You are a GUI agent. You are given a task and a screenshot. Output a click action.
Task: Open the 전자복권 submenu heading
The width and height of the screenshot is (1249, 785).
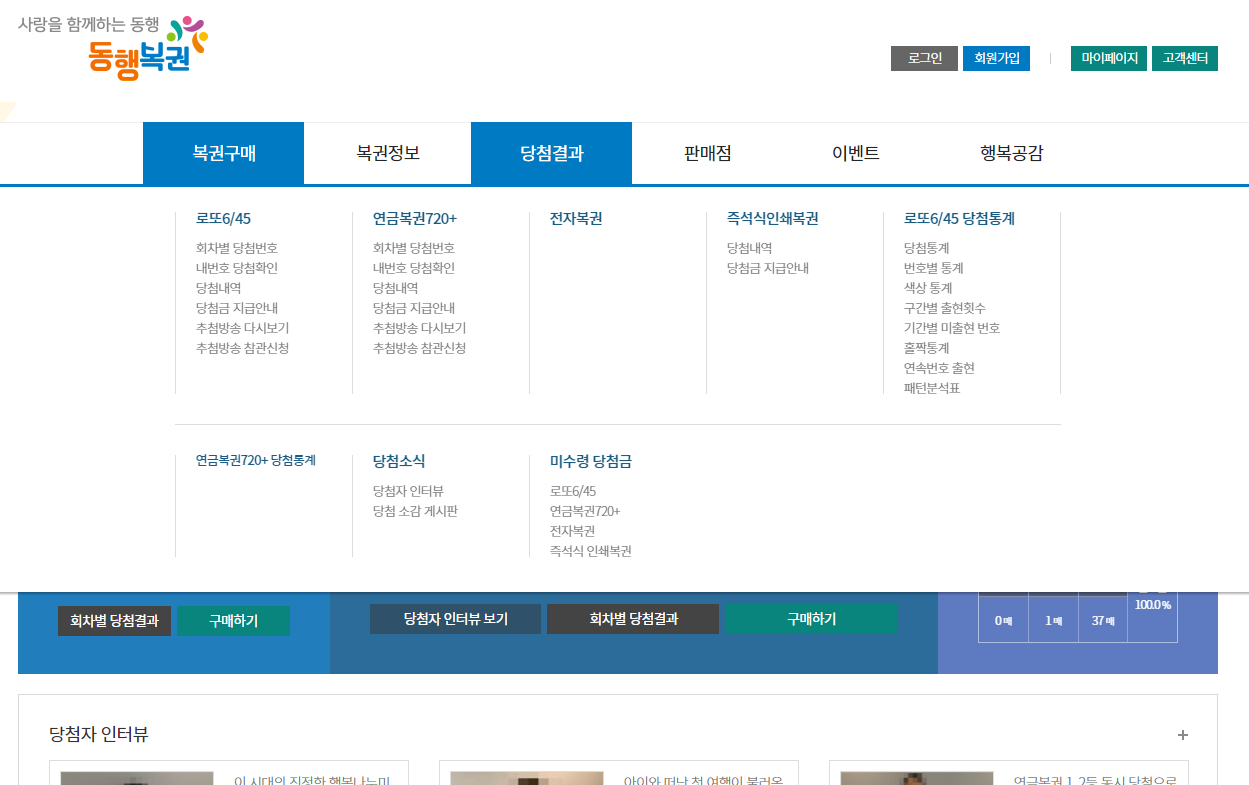click(x=576, y=218)
